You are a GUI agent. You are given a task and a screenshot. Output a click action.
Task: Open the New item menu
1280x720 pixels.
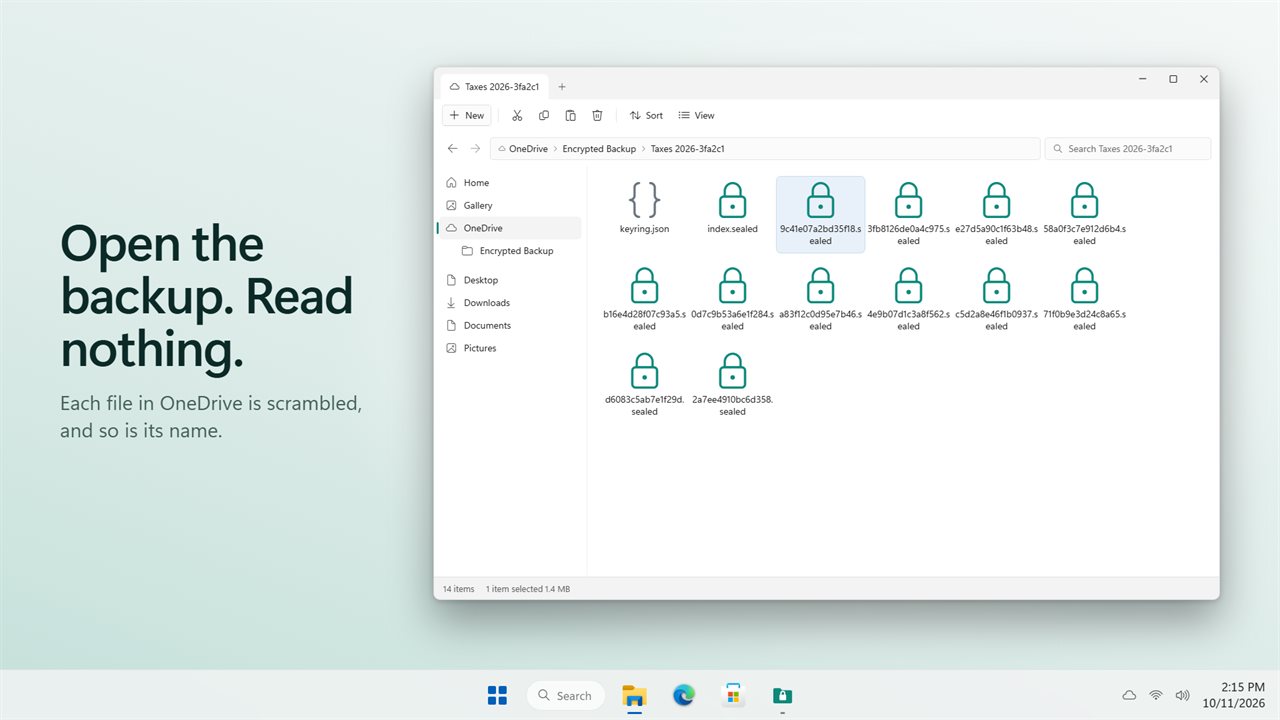click(x=467, y=116)
